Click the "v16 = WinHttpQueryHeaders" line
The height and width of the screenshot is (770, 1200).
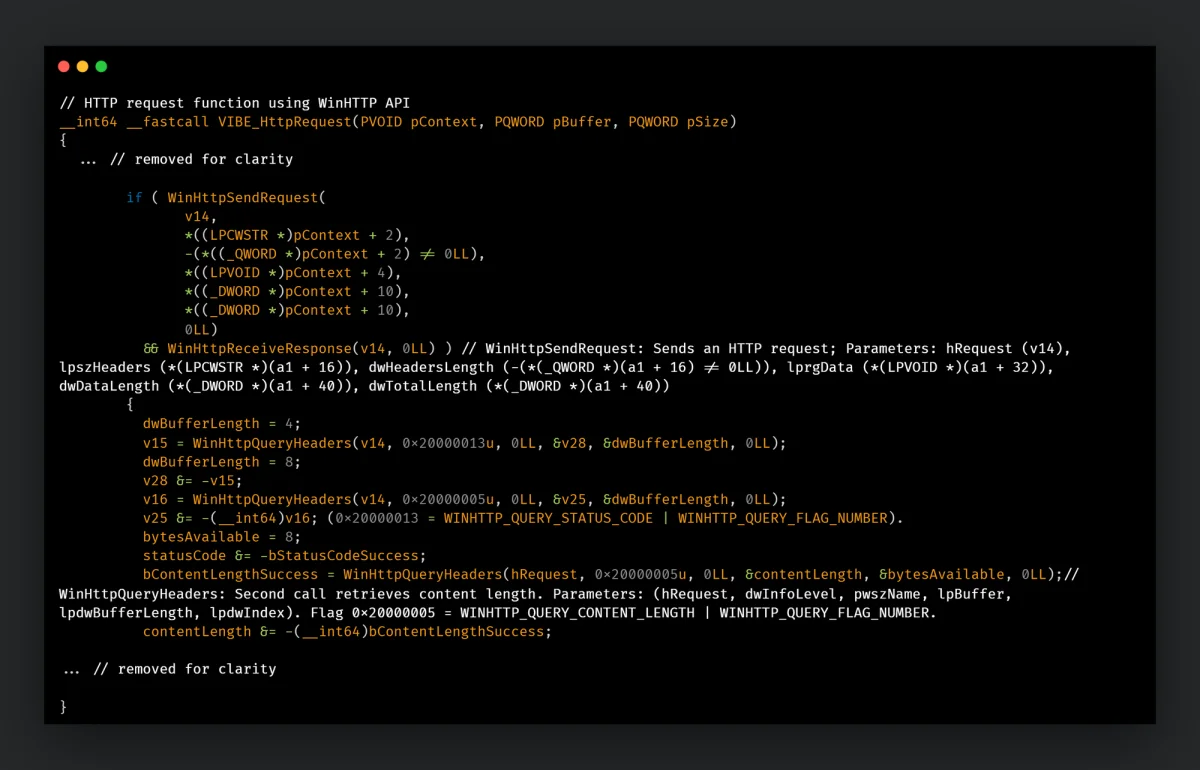tap(465, 499)
